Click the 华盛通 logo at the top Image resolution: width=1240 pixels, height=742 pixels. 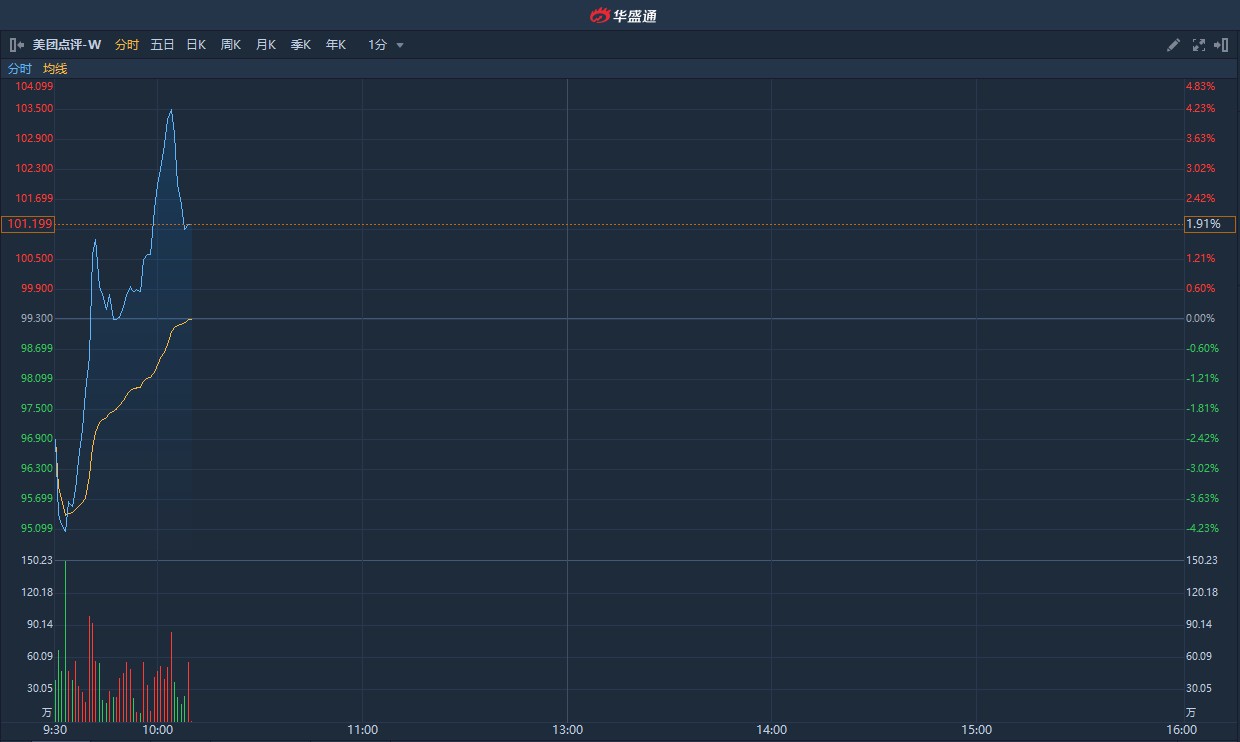click(x=620, y=14)
